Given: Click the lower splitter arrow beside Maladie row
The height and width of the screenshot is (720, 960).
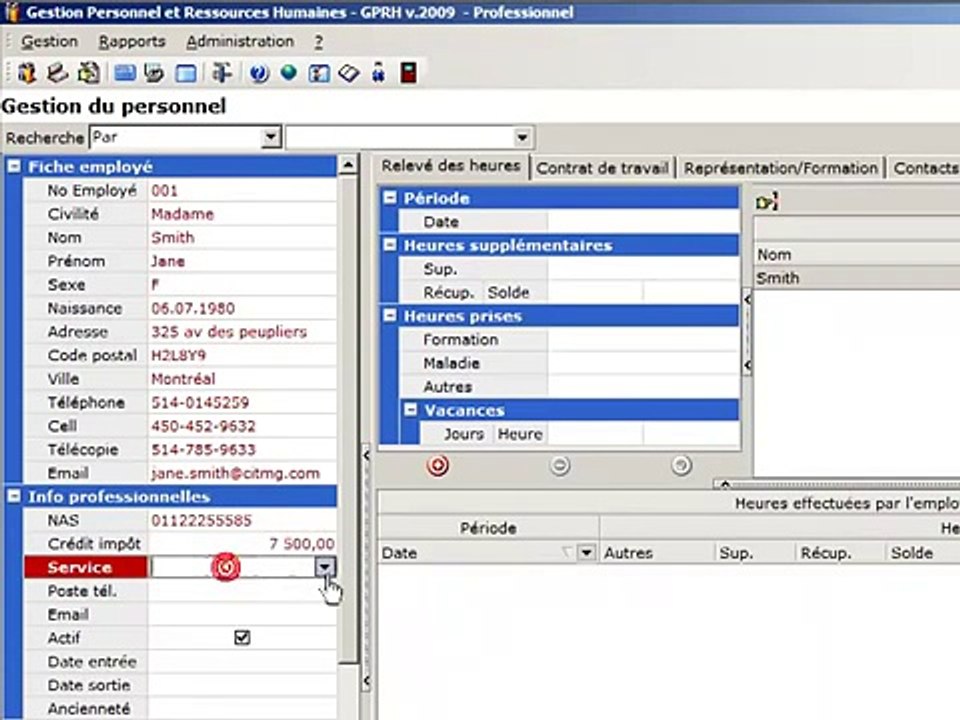Looking at the screenshot, I should tap(747, 366).
